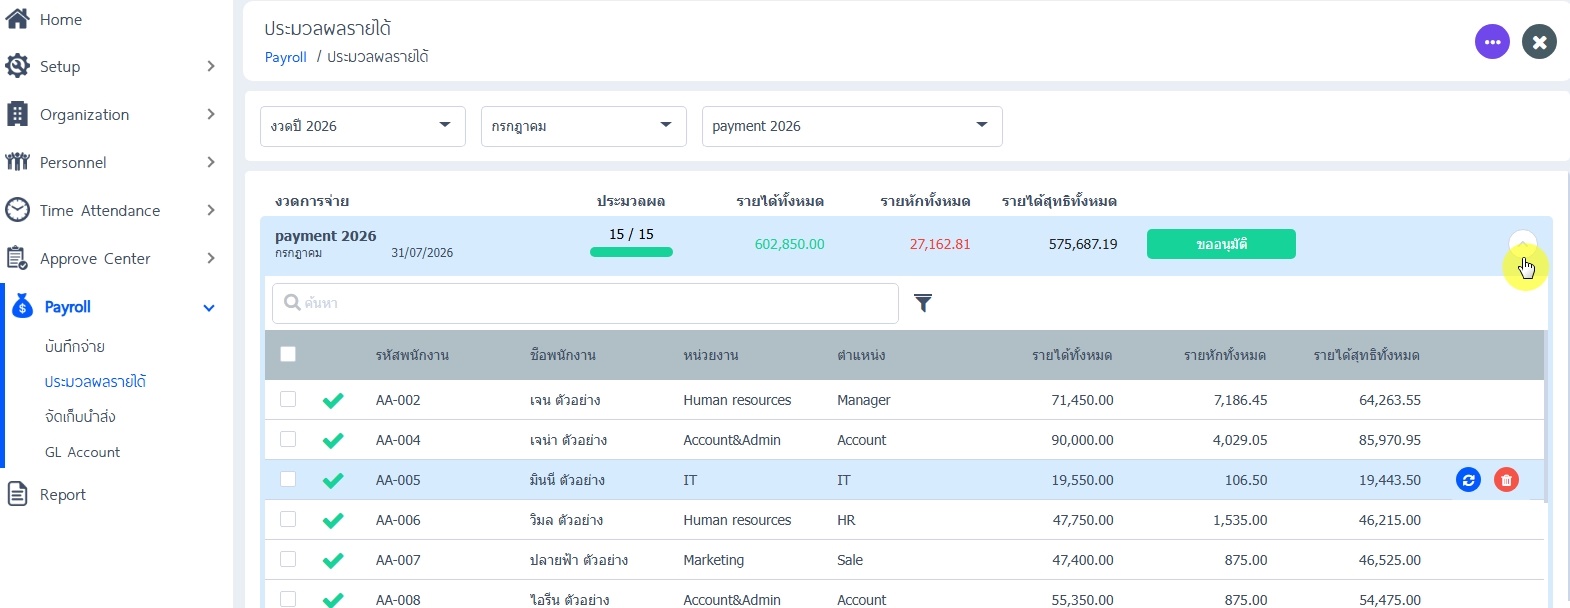Expand the Setup menu chevron

[210, 66]
